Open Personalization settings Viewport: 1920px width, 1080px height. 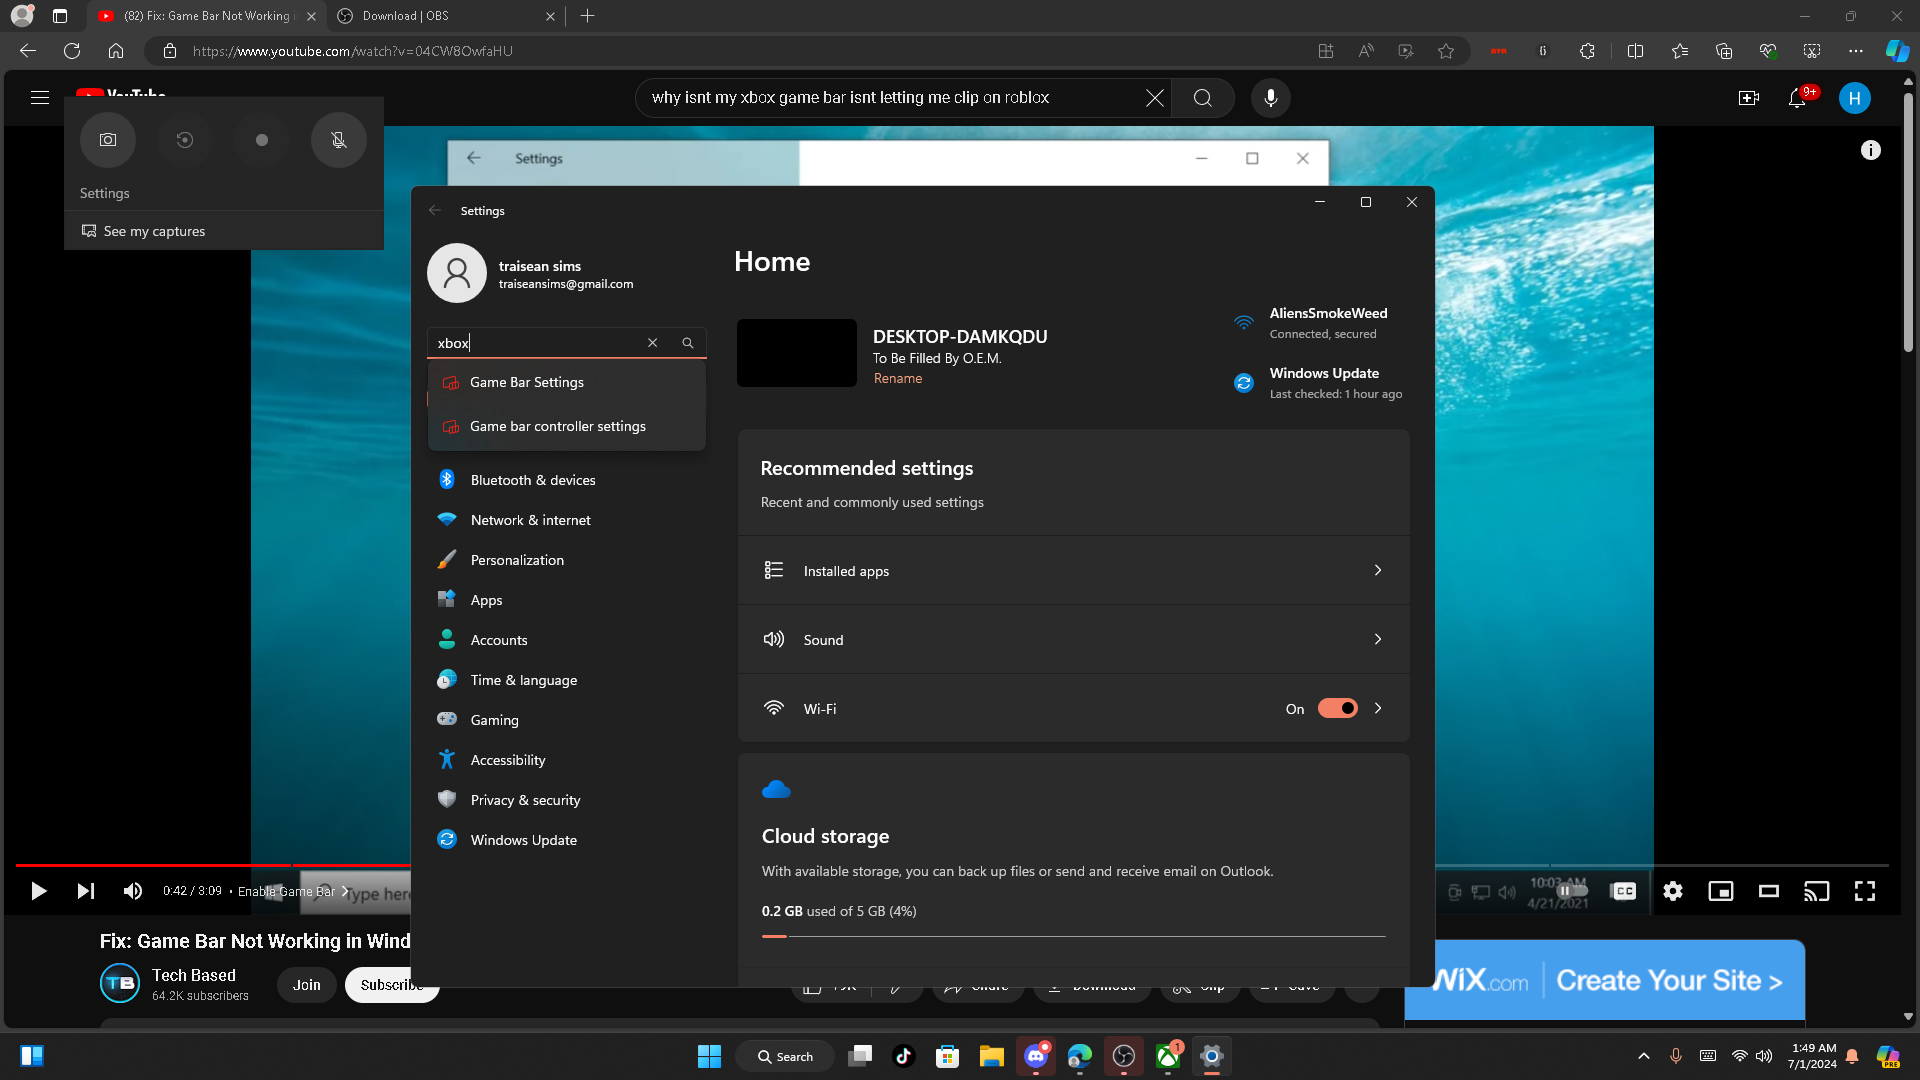coord(567,560)
